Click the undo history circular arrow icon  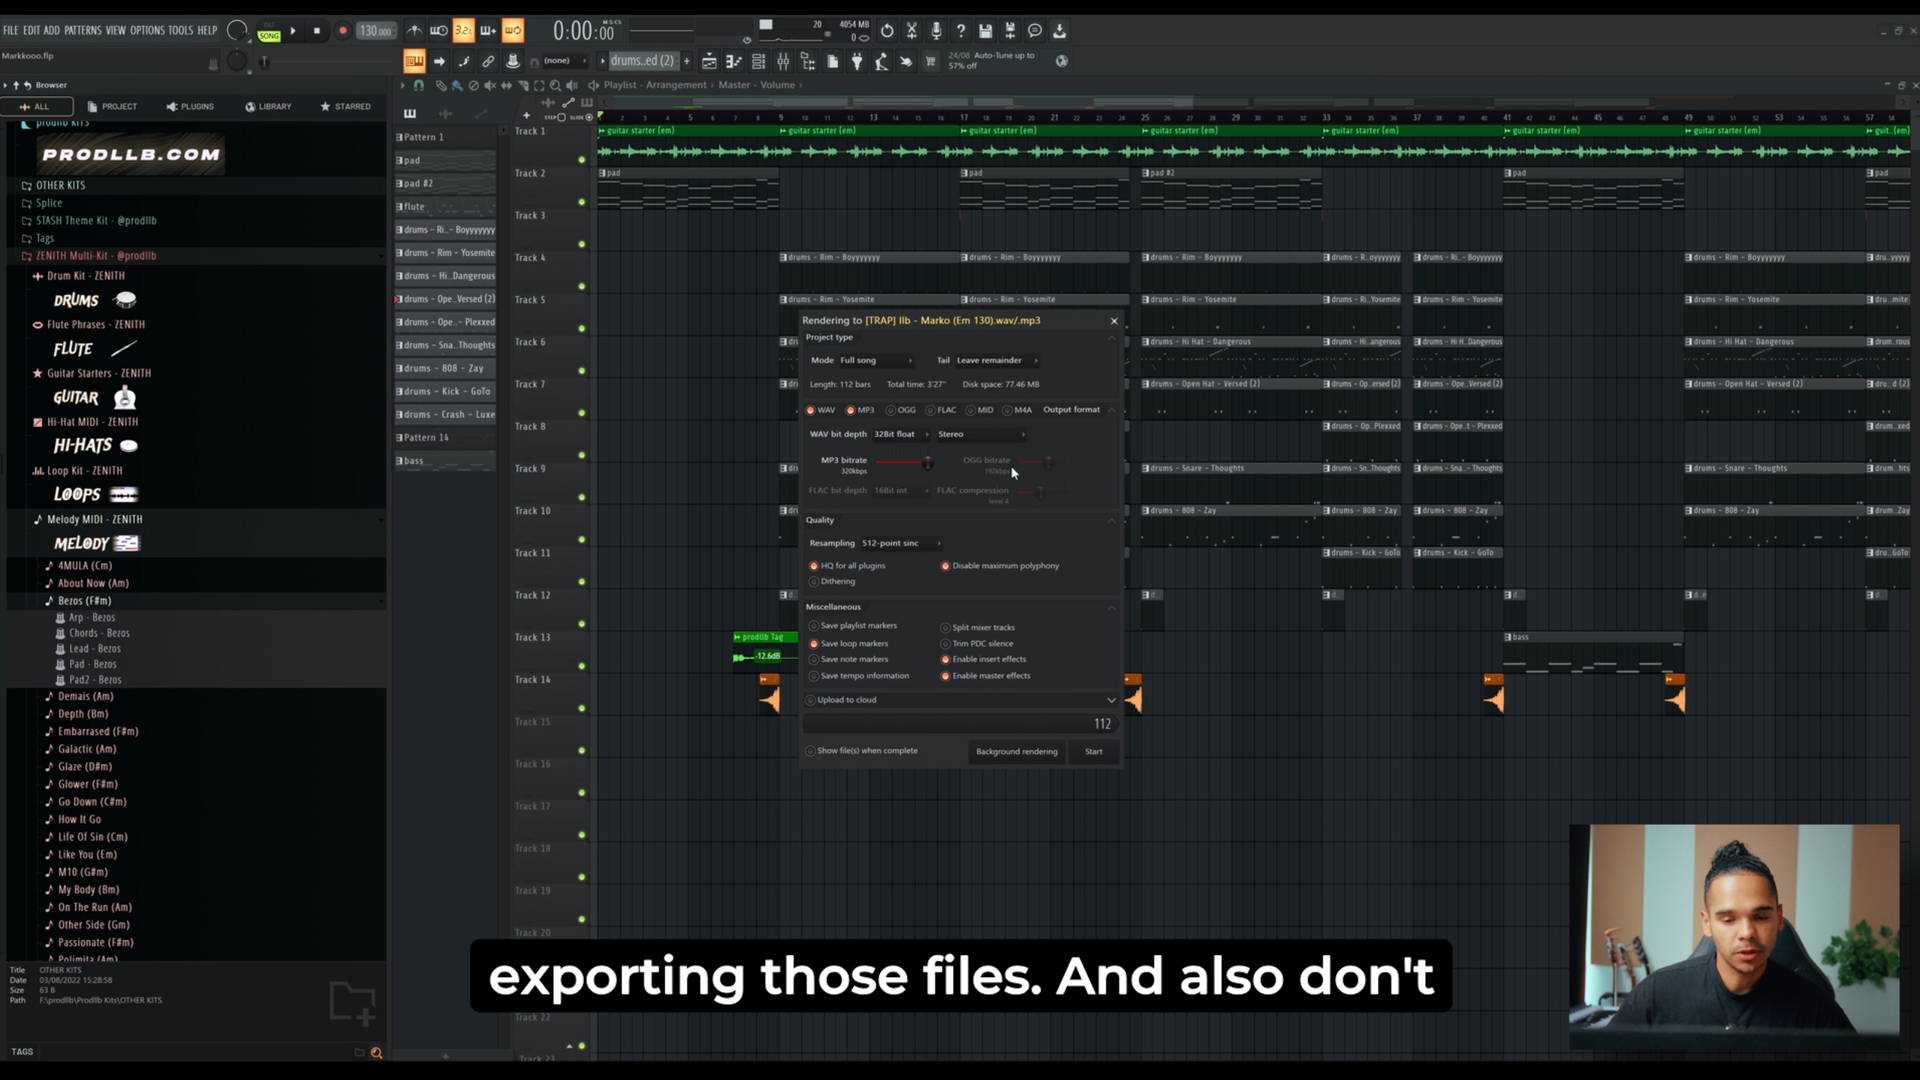887,31
